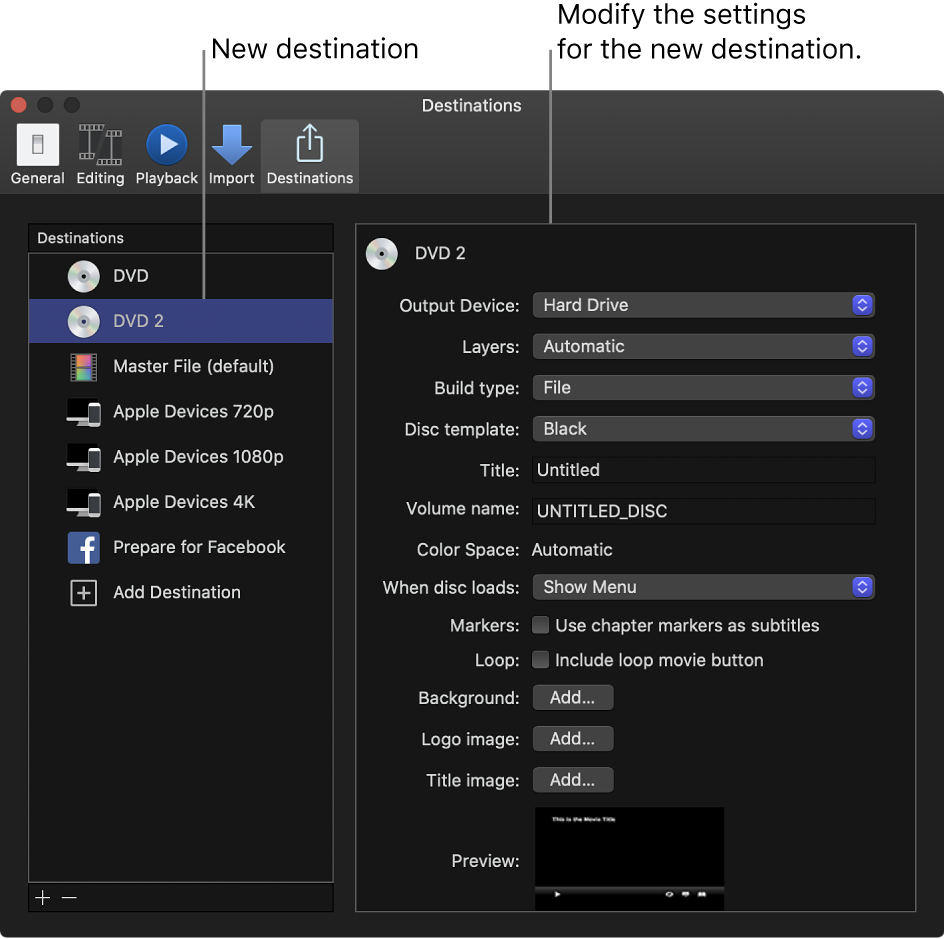Click the DVD menu preview thumbnail

pyautogui.click(x=629, y=859)
